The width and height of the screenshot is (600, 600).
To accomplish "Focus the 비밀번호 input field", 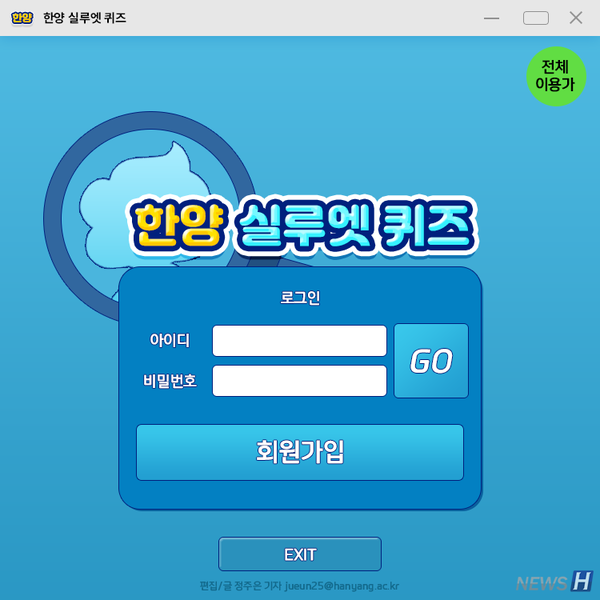I will pyautogui.click(x=300, y=381).
